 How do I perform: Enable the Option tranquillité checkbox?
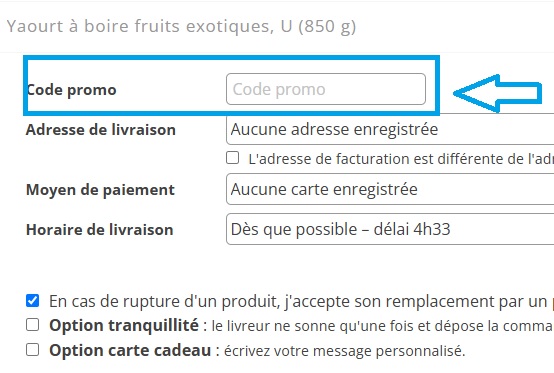pos(33,325)
